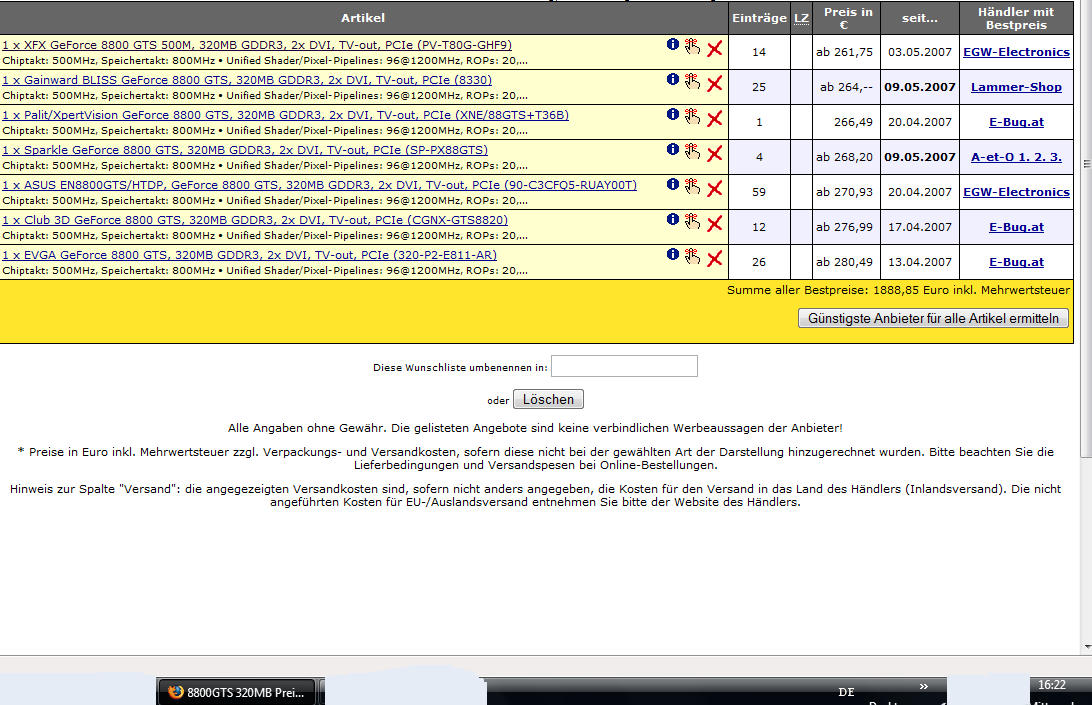Delete Sparkle GeForce item via red X
Image resolution: width=1092 pixels, height=705 pixels.
pyautogui.click(x=715, y=153)
